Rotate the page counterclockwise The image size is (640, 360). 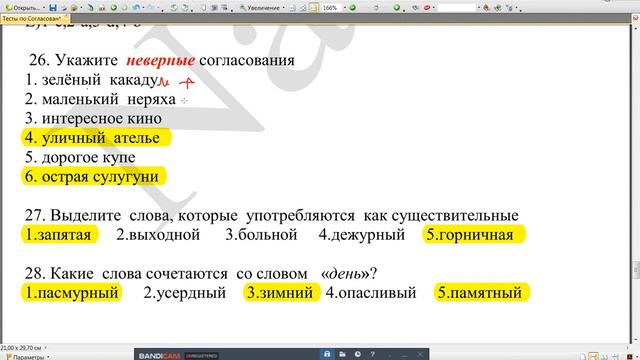pos(173,8)
